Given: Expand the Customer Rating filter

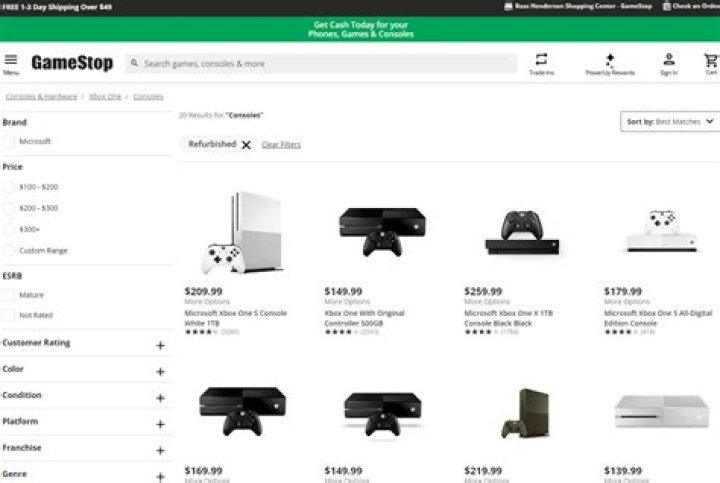Looking at the screenshot, I should 160,345.
